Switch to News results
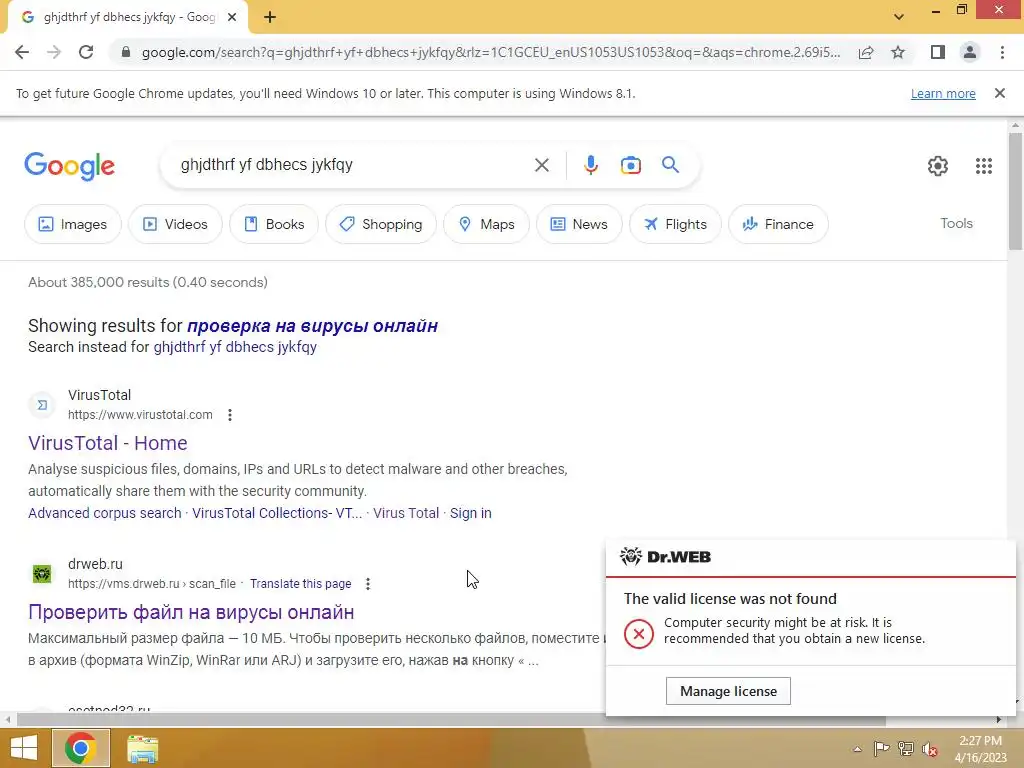1024x768 pixels. pos(579,224)
